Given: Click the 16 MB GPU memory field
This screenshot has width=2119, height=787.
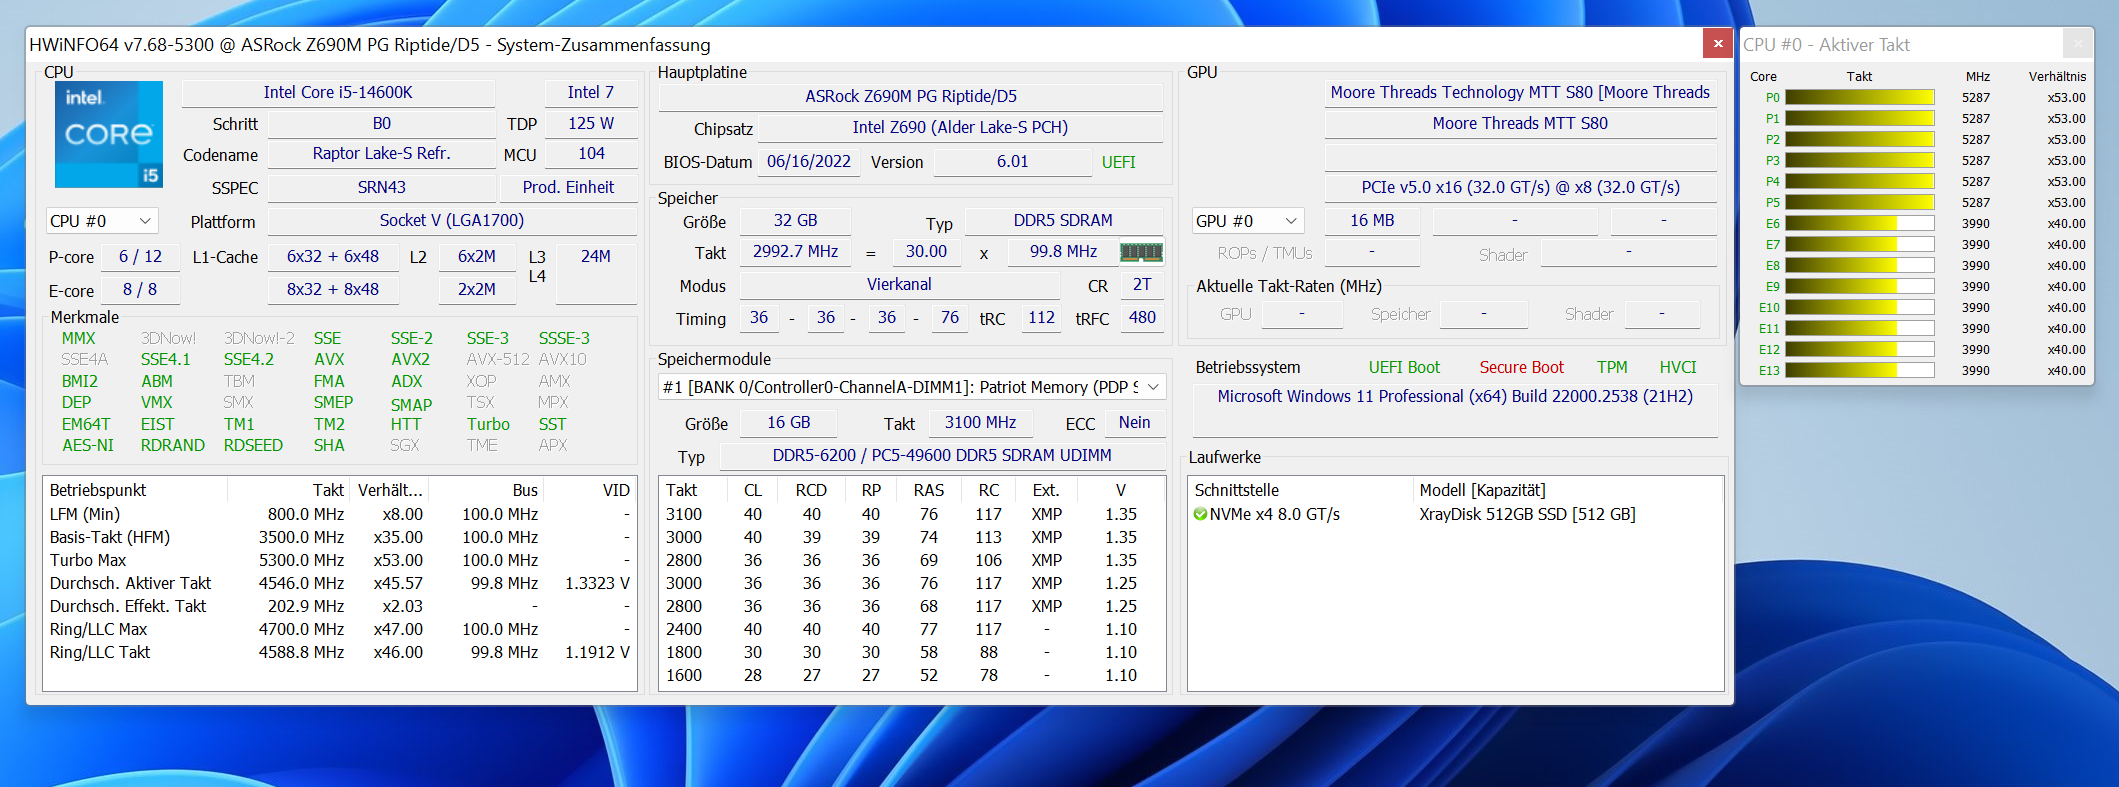Looking at the screenshot, I should [x=1372, y=221].
